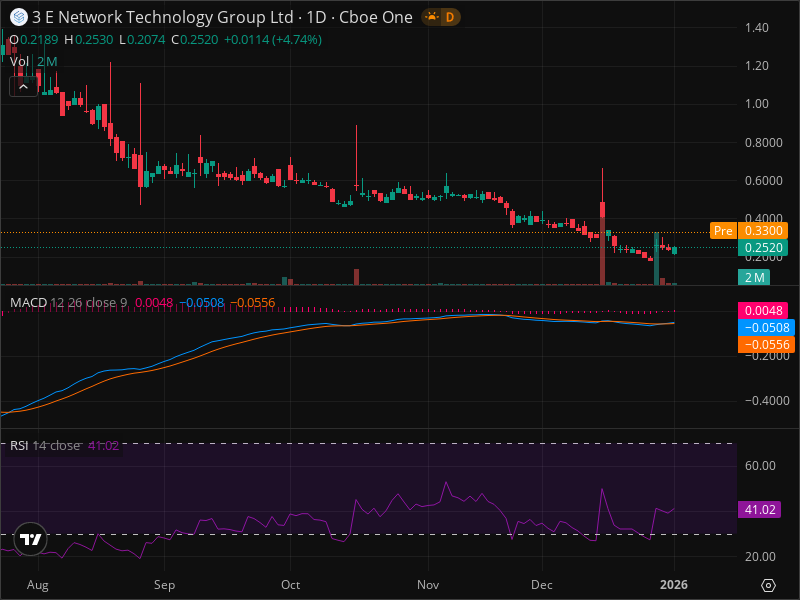Click the -0.0508 MACD line value label
The image size is (800, 600).
point(766,327)
